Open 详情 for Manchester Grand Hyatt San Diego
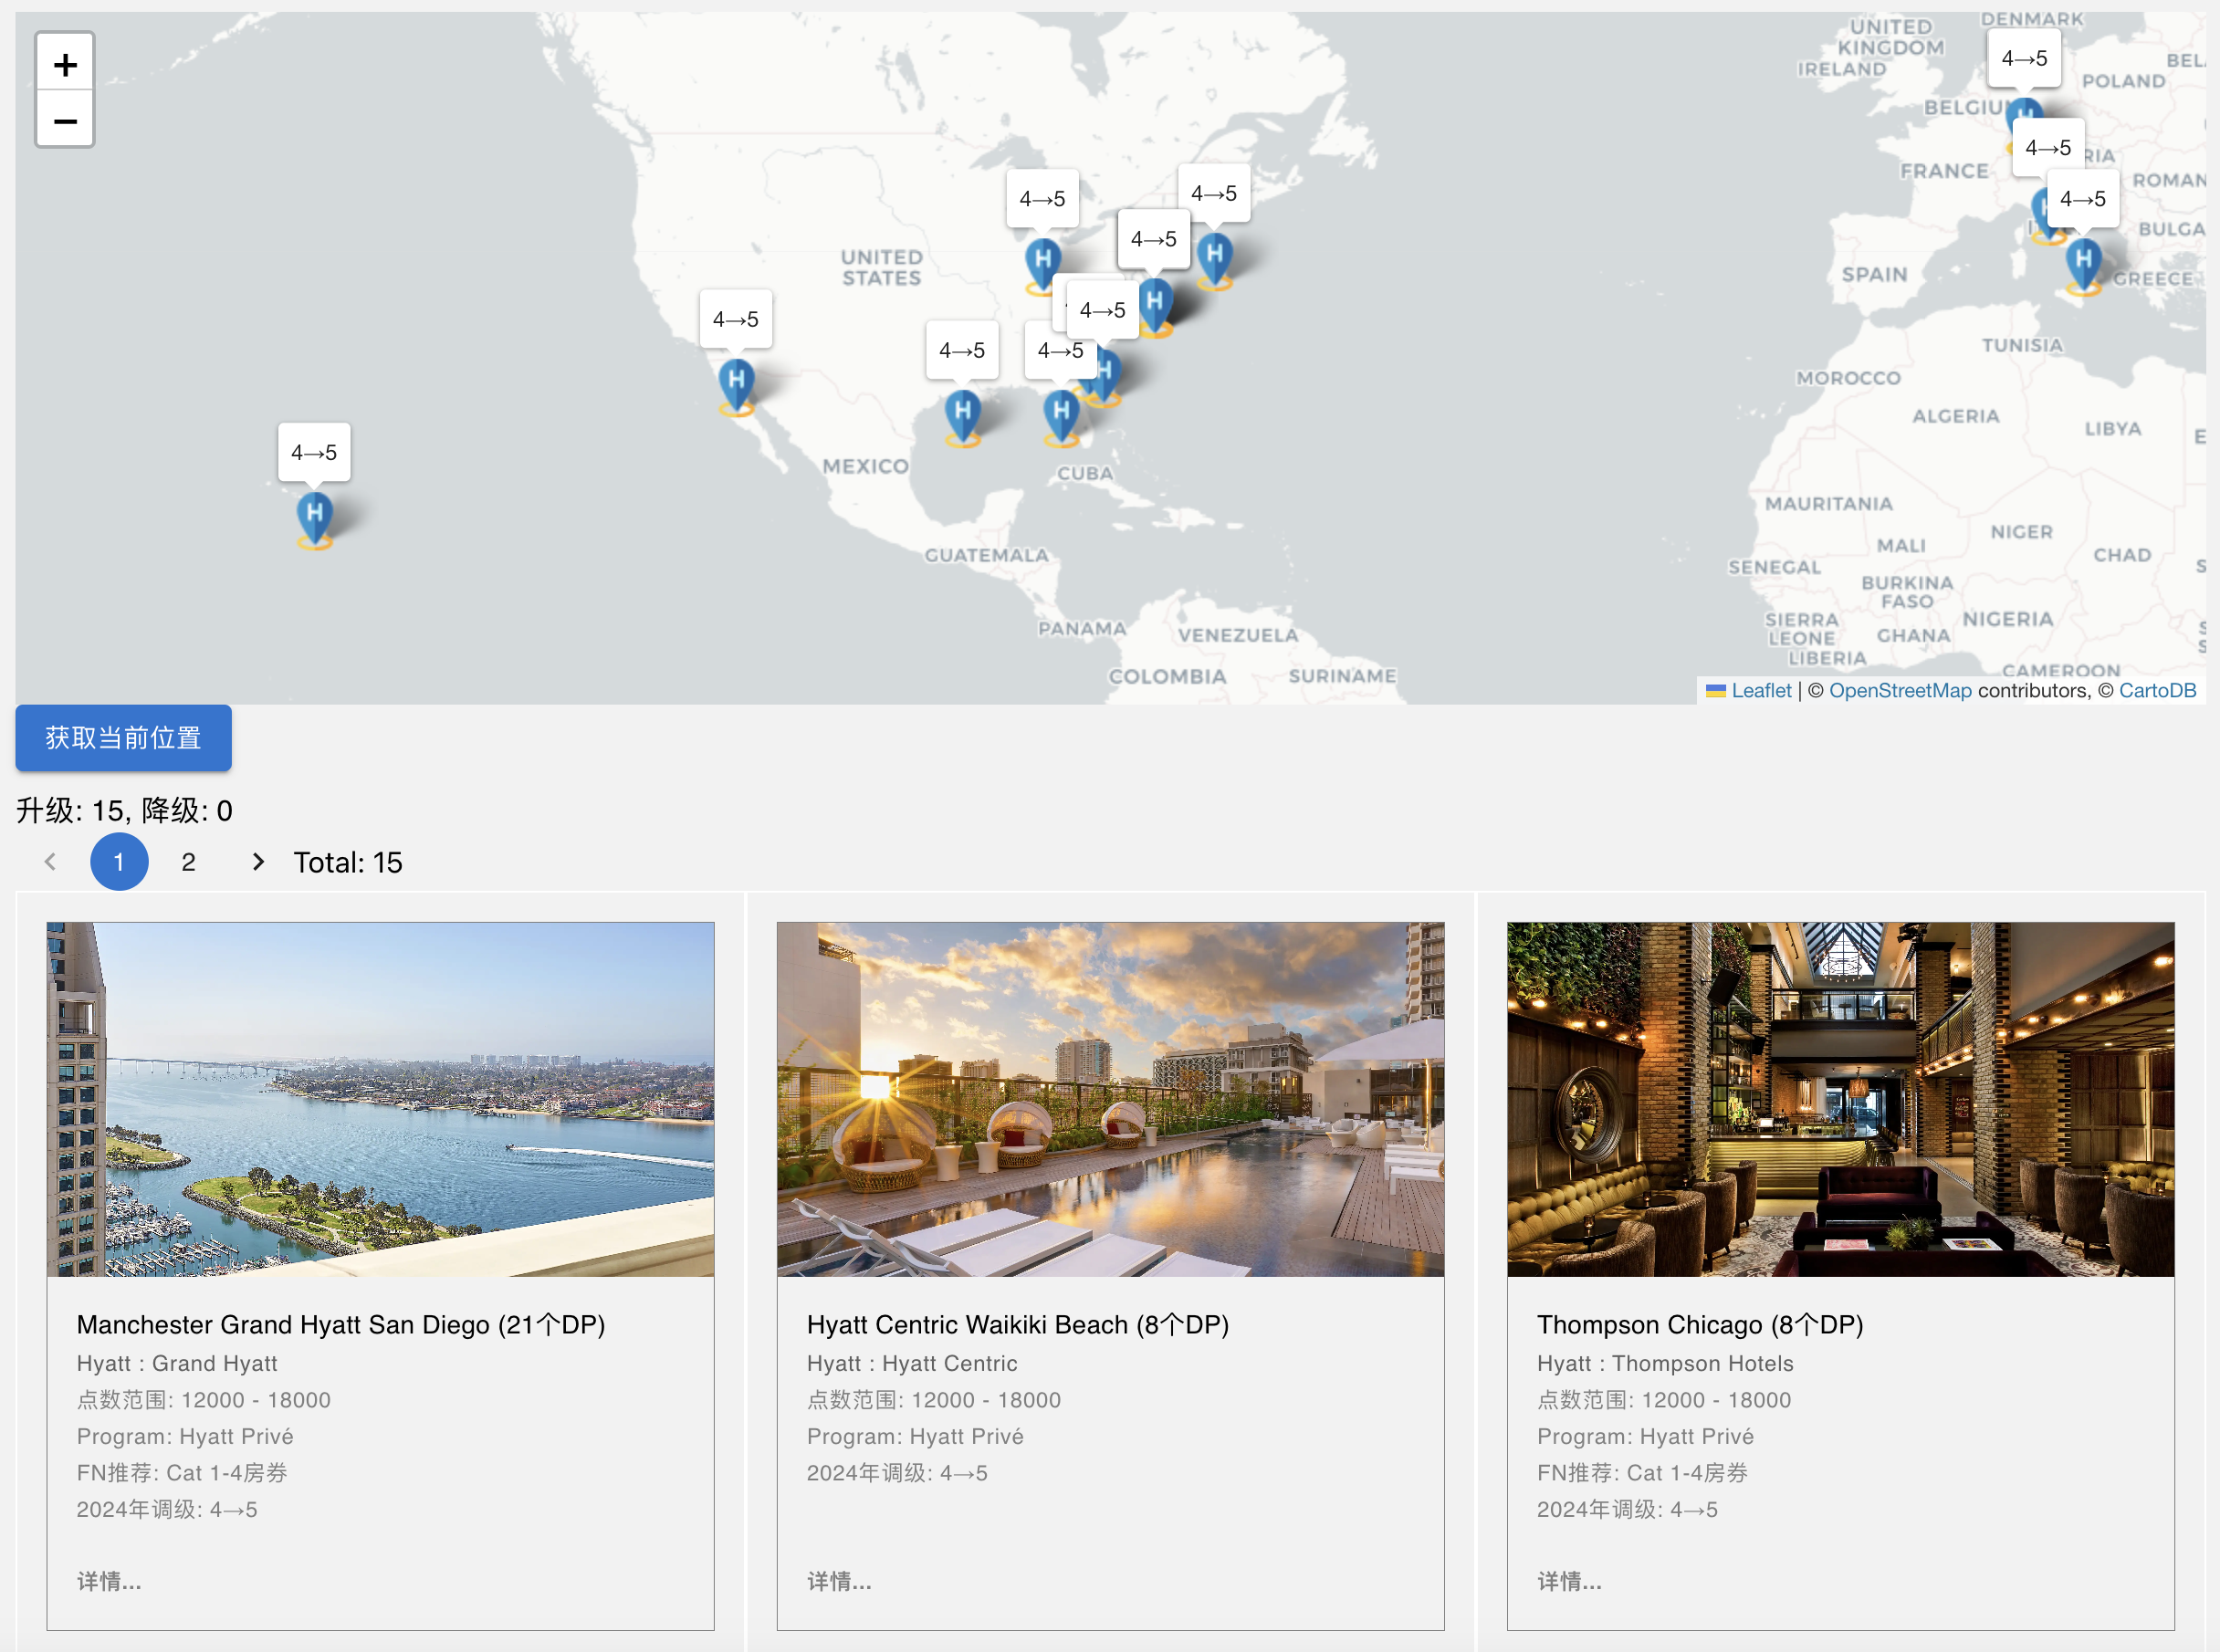The height and width of the screenshot is (1652, 2220). [x=109, y=1581]
